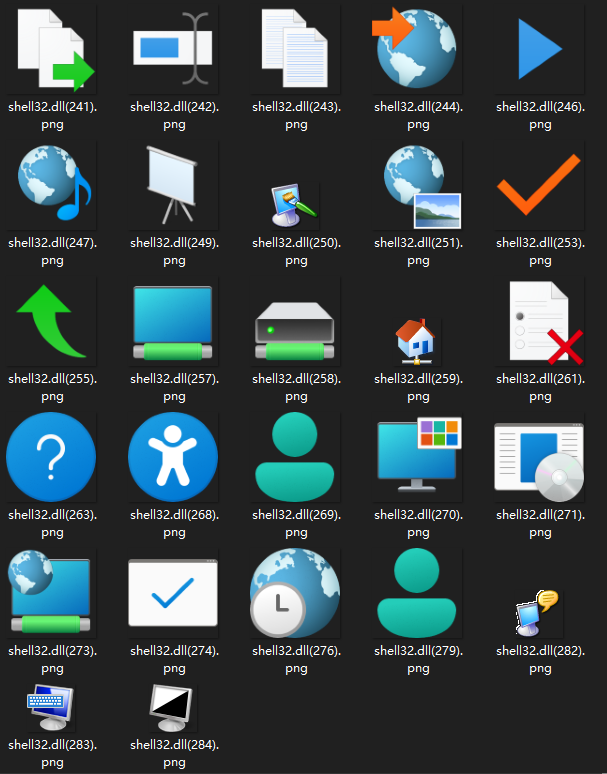The image size is (607, 774).
Task: Click the file name shell32.dll(250).png
Action: [x=297, y=252]
